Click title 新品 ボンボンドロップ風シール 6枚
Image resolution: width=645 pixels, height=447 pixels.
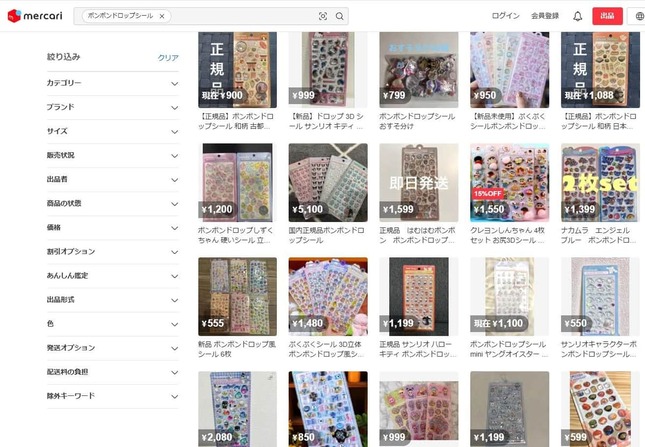coord(237,349)
